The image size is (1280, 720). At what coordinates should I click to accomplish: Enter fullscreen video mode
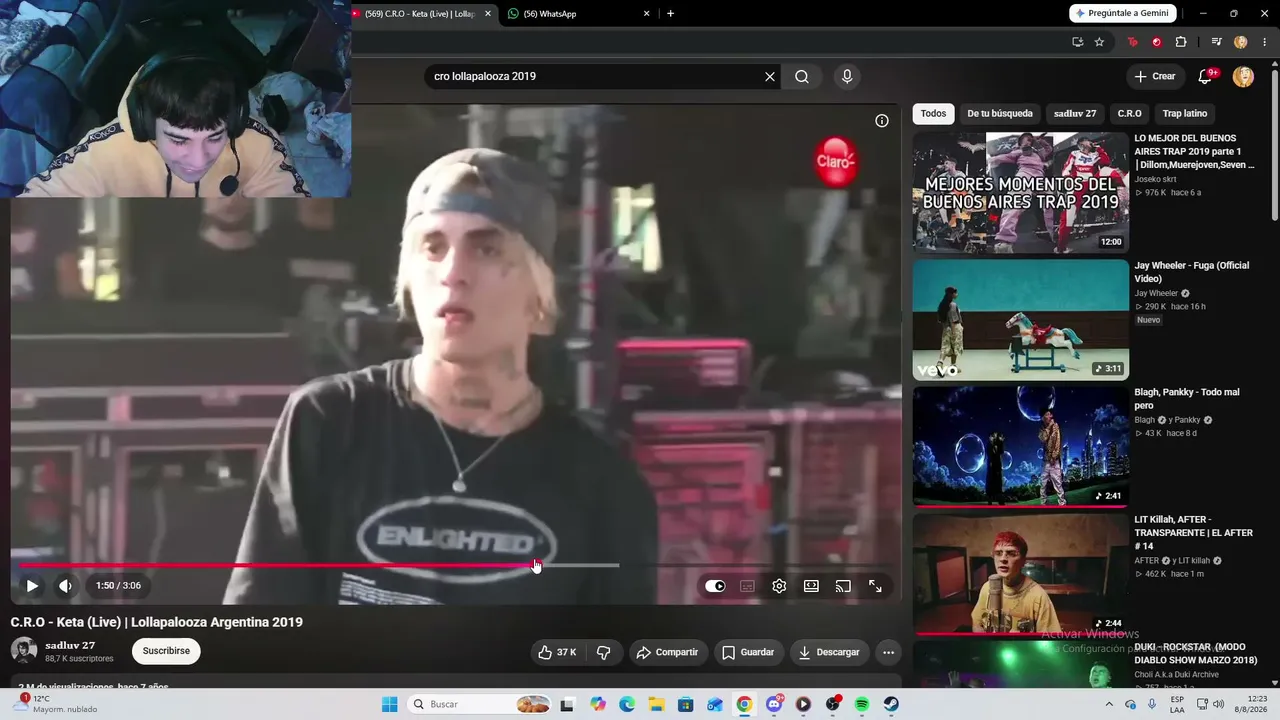875,586
